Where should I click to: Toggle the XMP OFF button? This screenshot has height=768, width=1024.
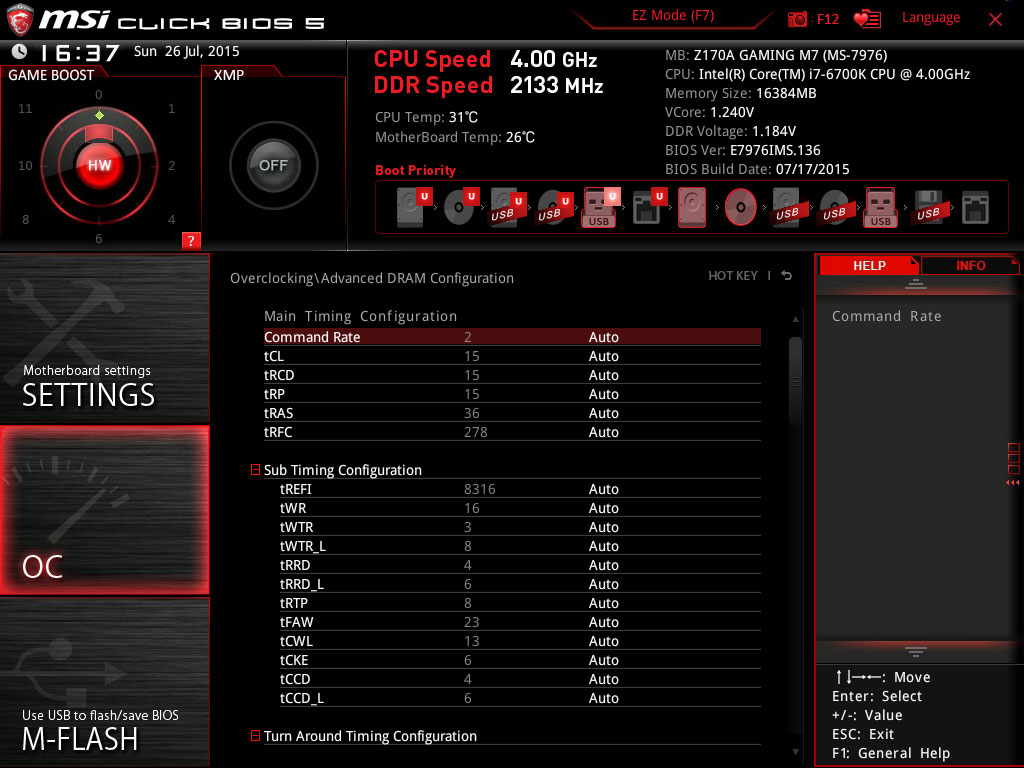coord(274,165)
